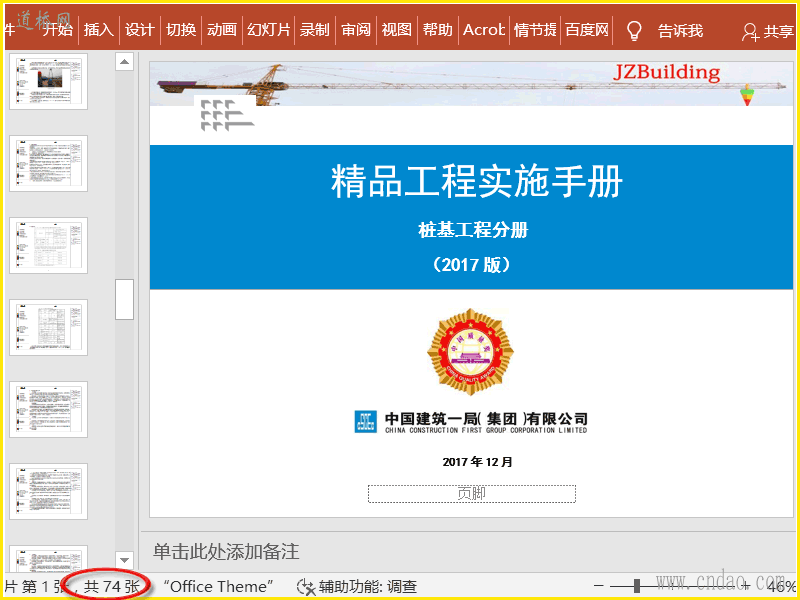
Task: Switch to the 切换 (Transitions) tab
Action: 181,30
